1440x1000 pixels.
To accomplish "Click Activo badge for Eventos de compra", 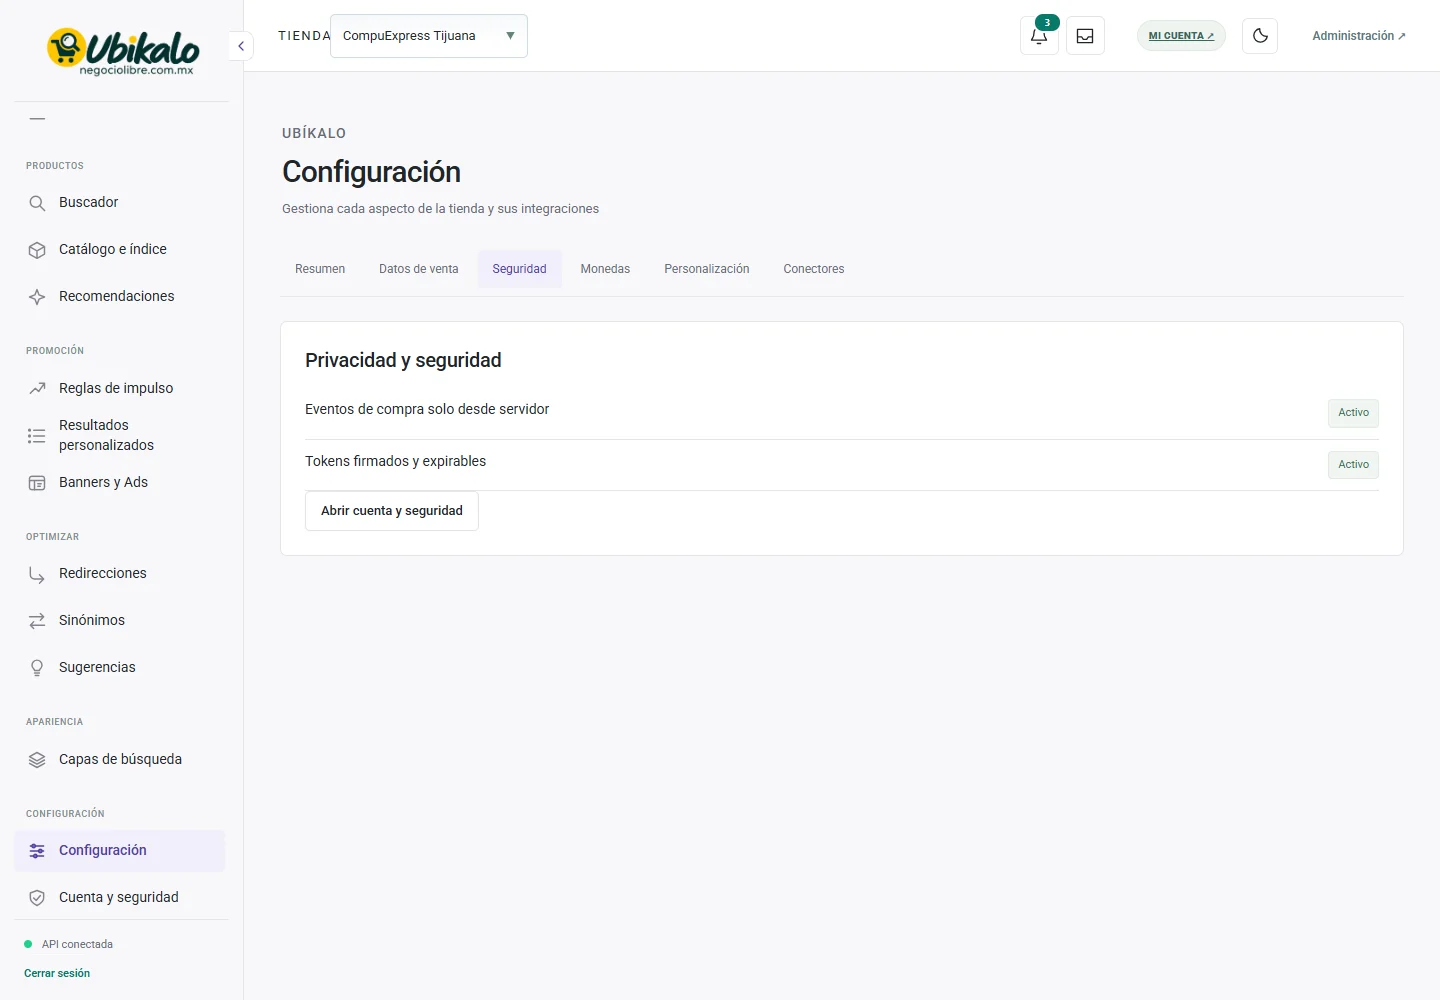I will coord(1353,413).
